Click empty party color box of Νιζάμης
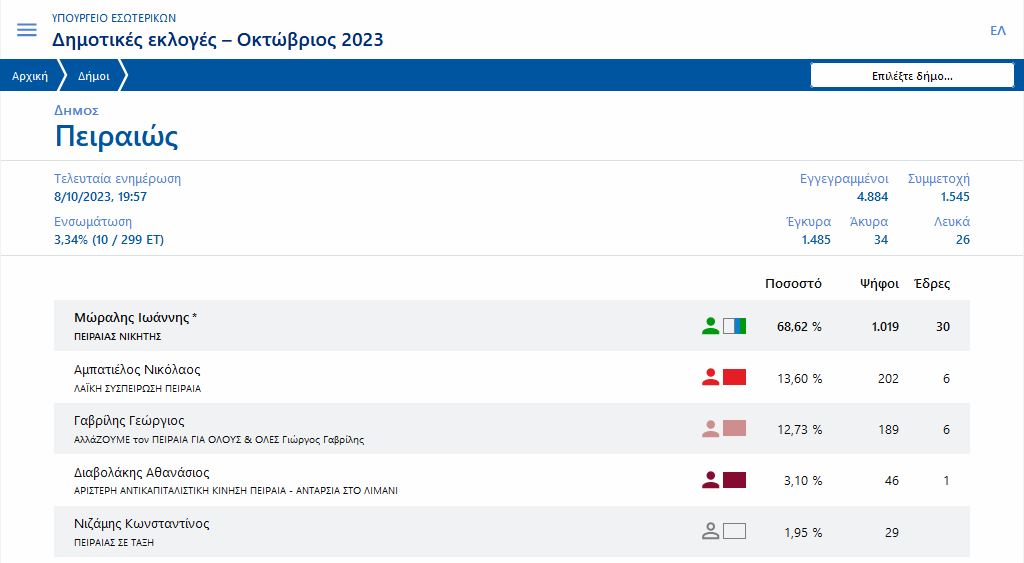1024x563 pixels. click(x=735, y=532)
